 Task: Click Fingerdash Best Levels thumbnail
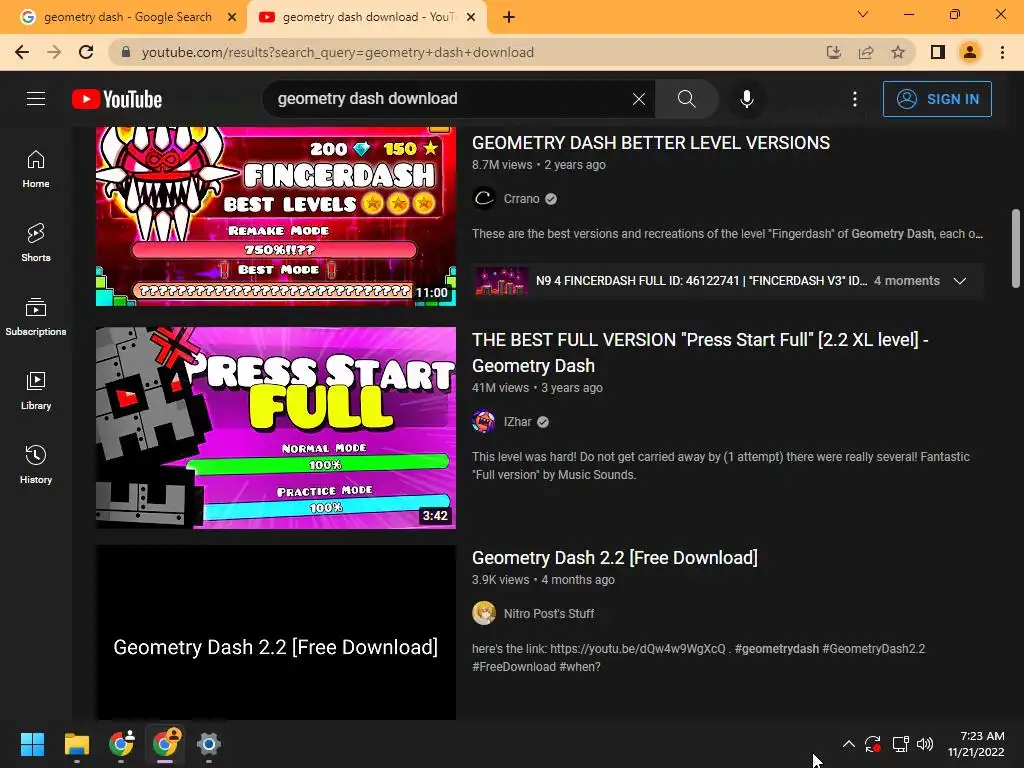click(x=276, y=216)
